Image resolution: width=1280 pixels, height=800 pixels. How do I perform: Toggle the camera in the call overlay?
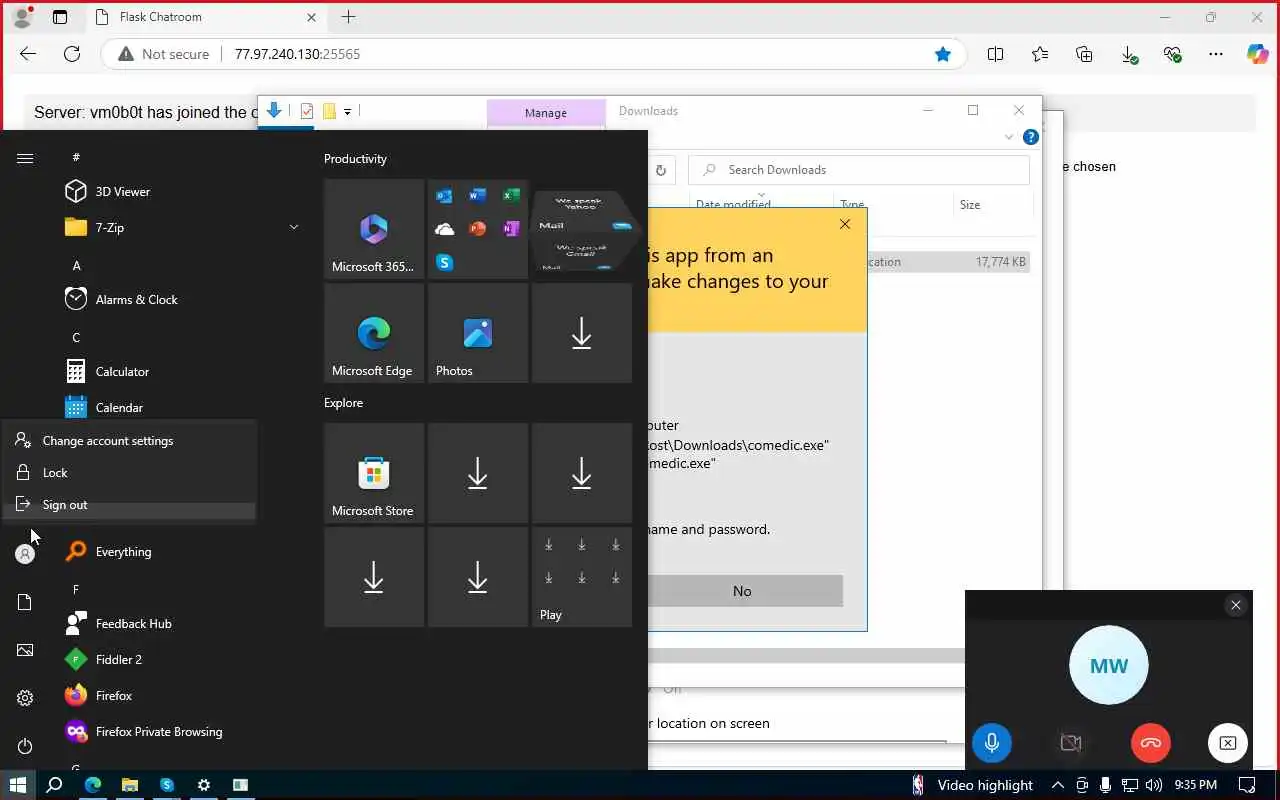point(1071,743)
